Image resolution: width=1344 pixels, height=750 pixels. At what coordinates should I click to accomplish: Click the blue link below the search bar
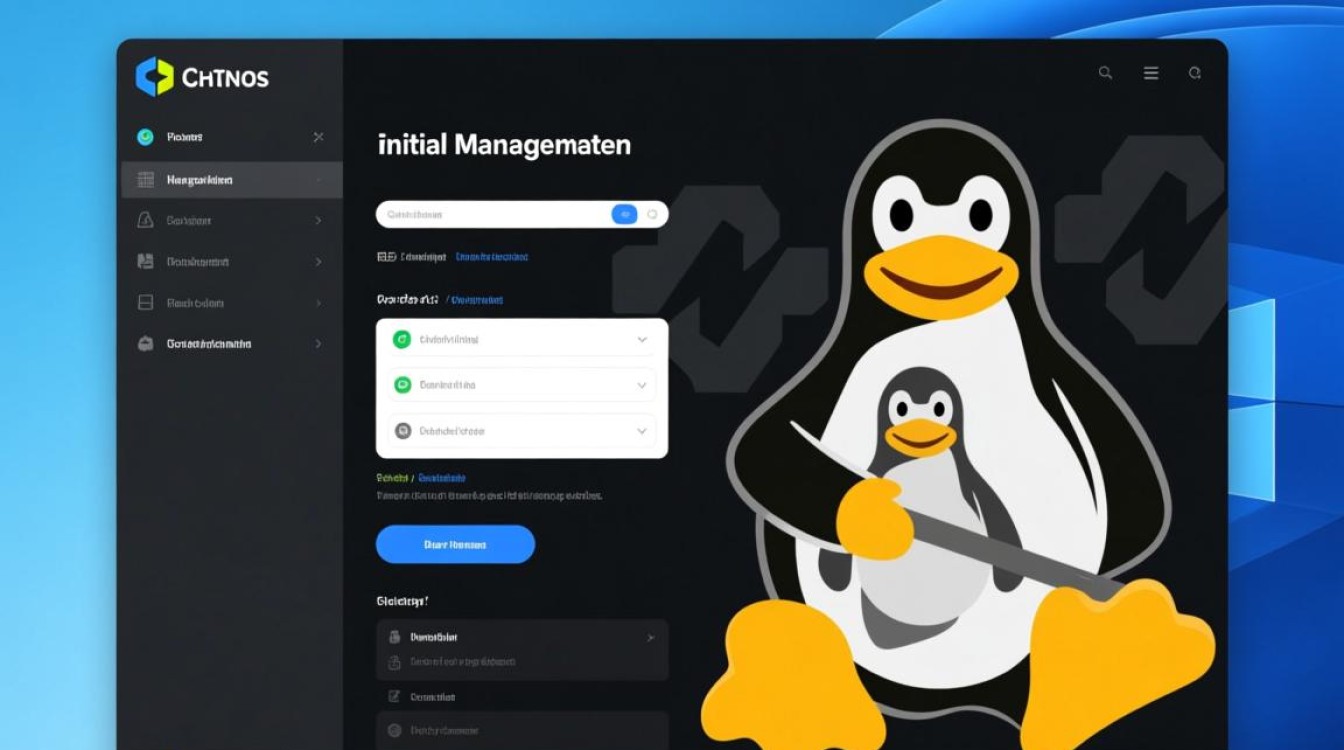(491, 257)
